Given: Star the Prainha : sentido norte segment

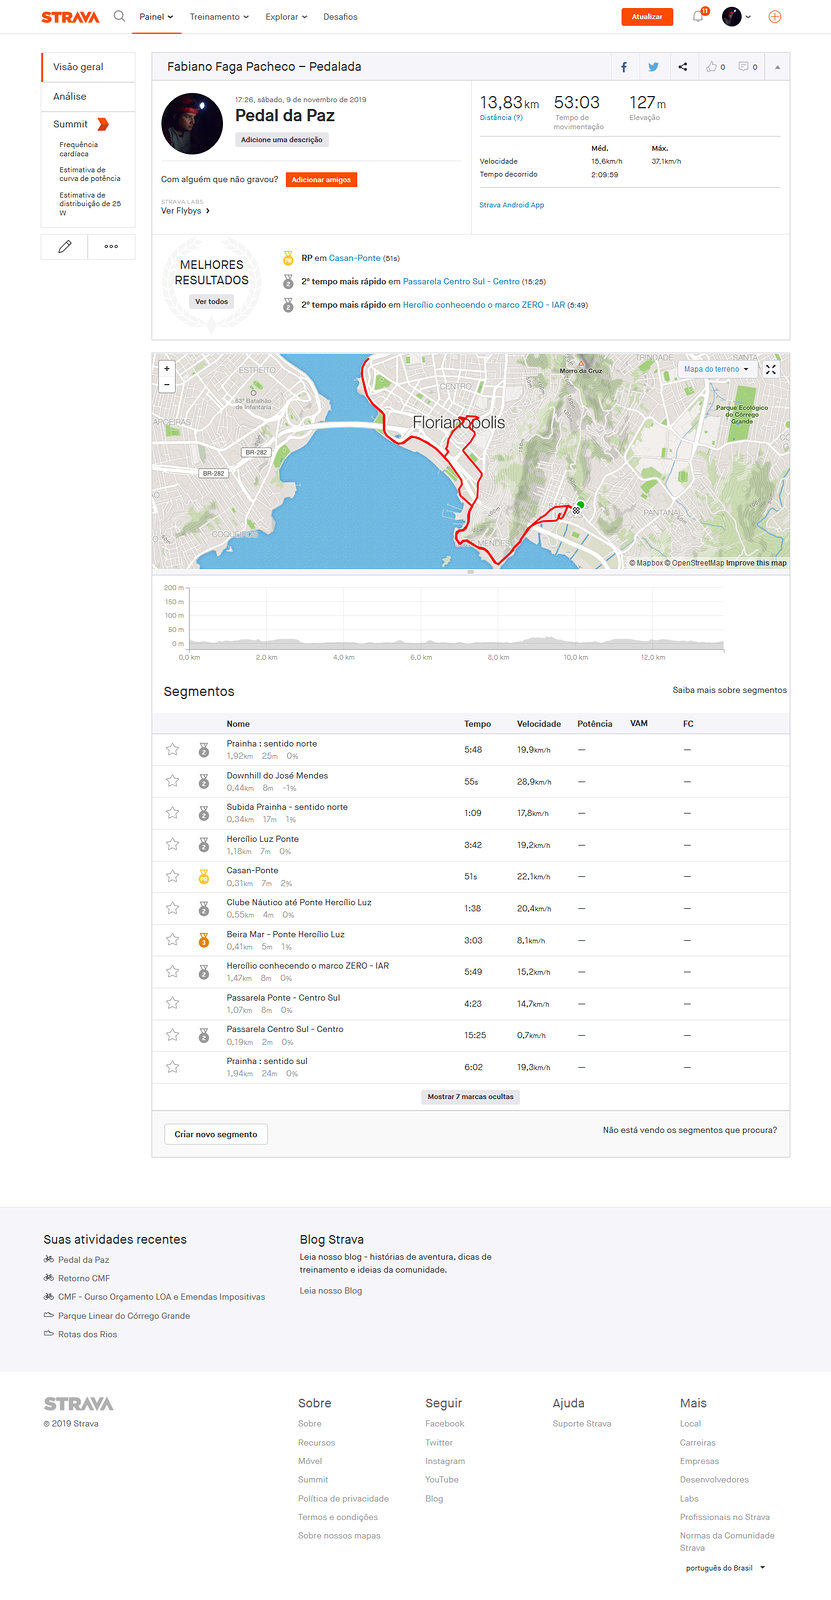Looking at the screenshot, I should click(173, 749).
